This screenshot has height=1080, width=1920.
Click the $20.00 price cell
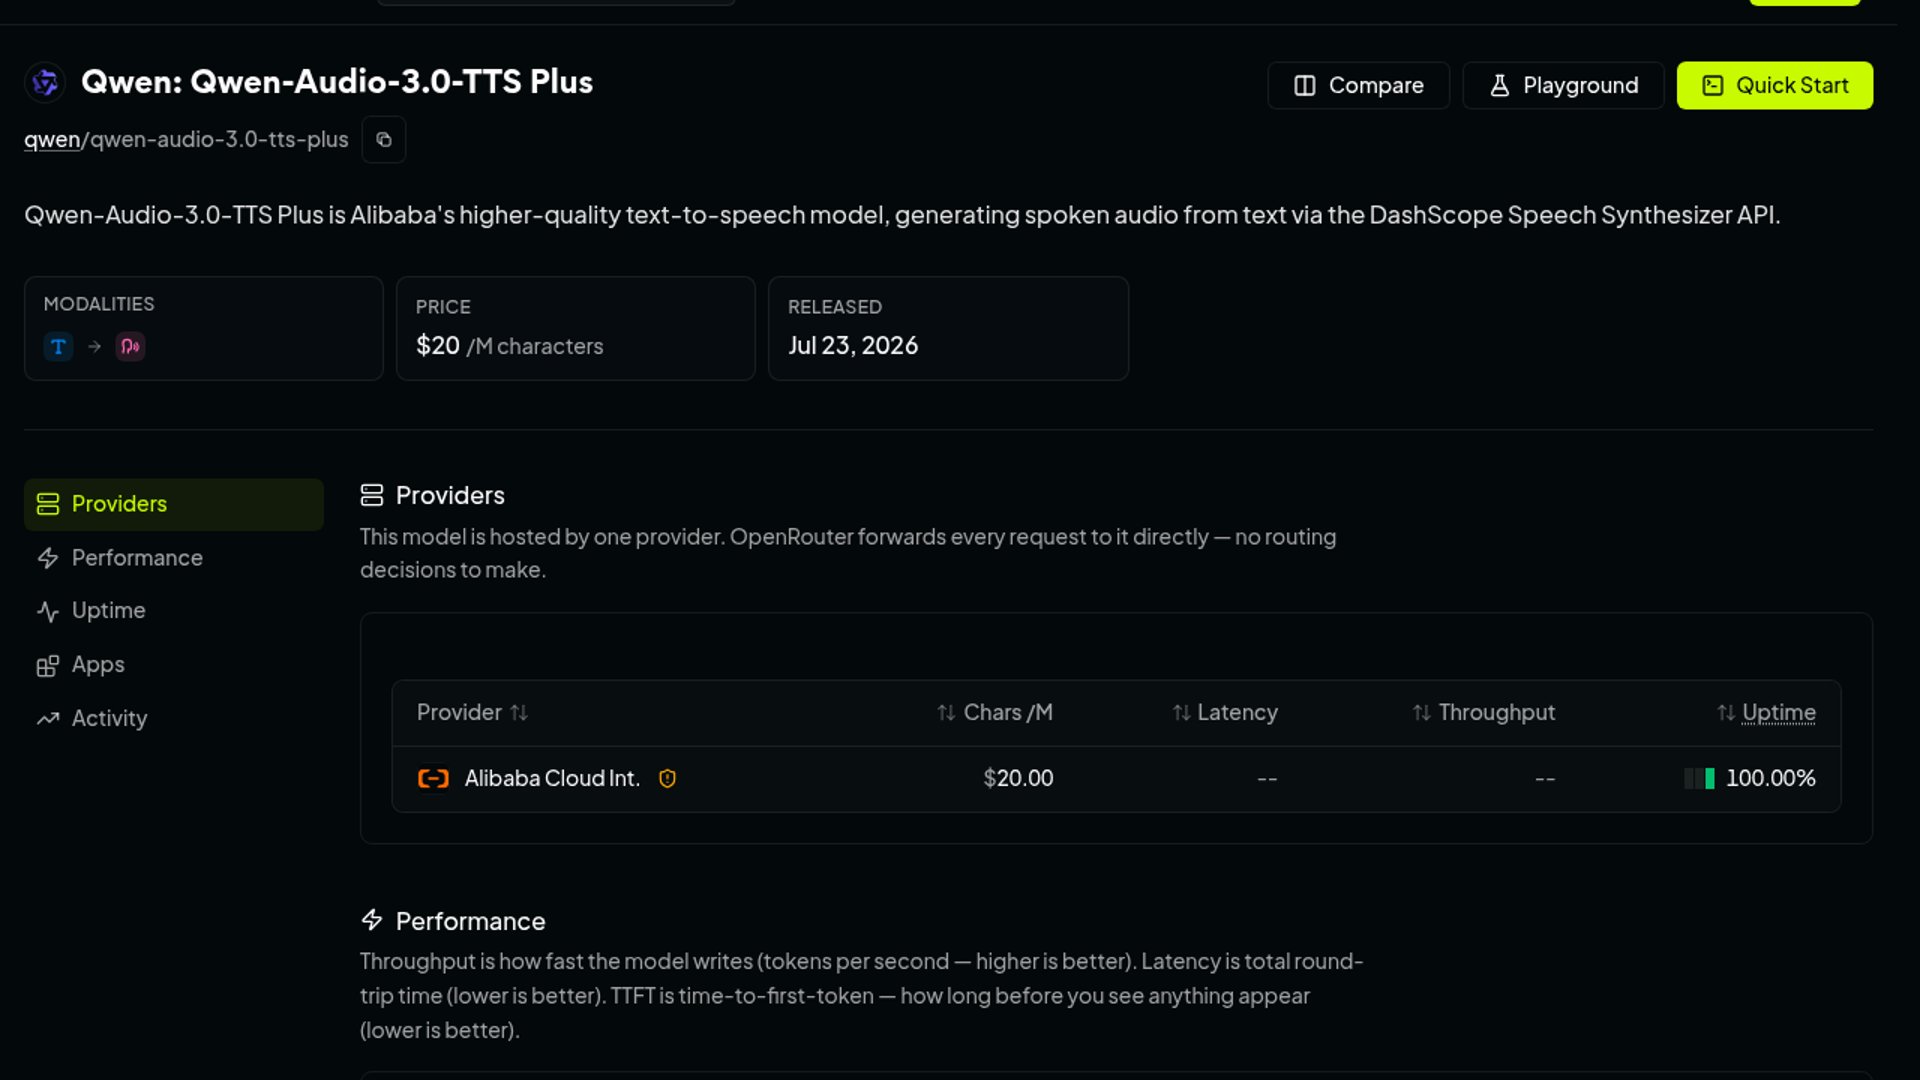1018,779
